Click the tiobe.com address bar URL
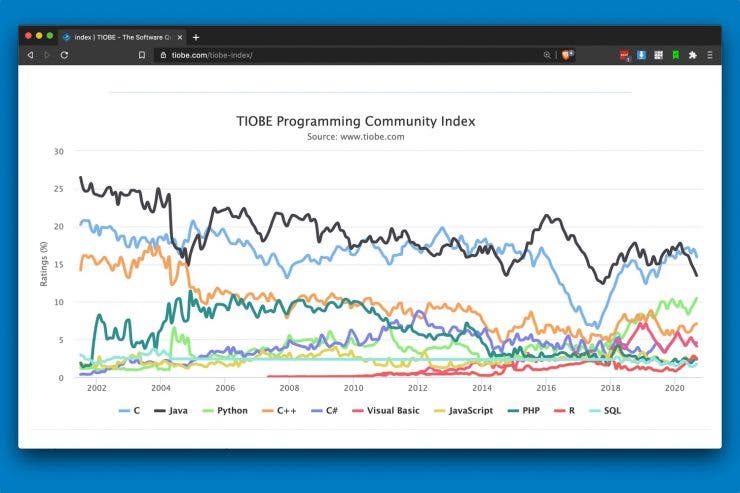 pos(212,55)
